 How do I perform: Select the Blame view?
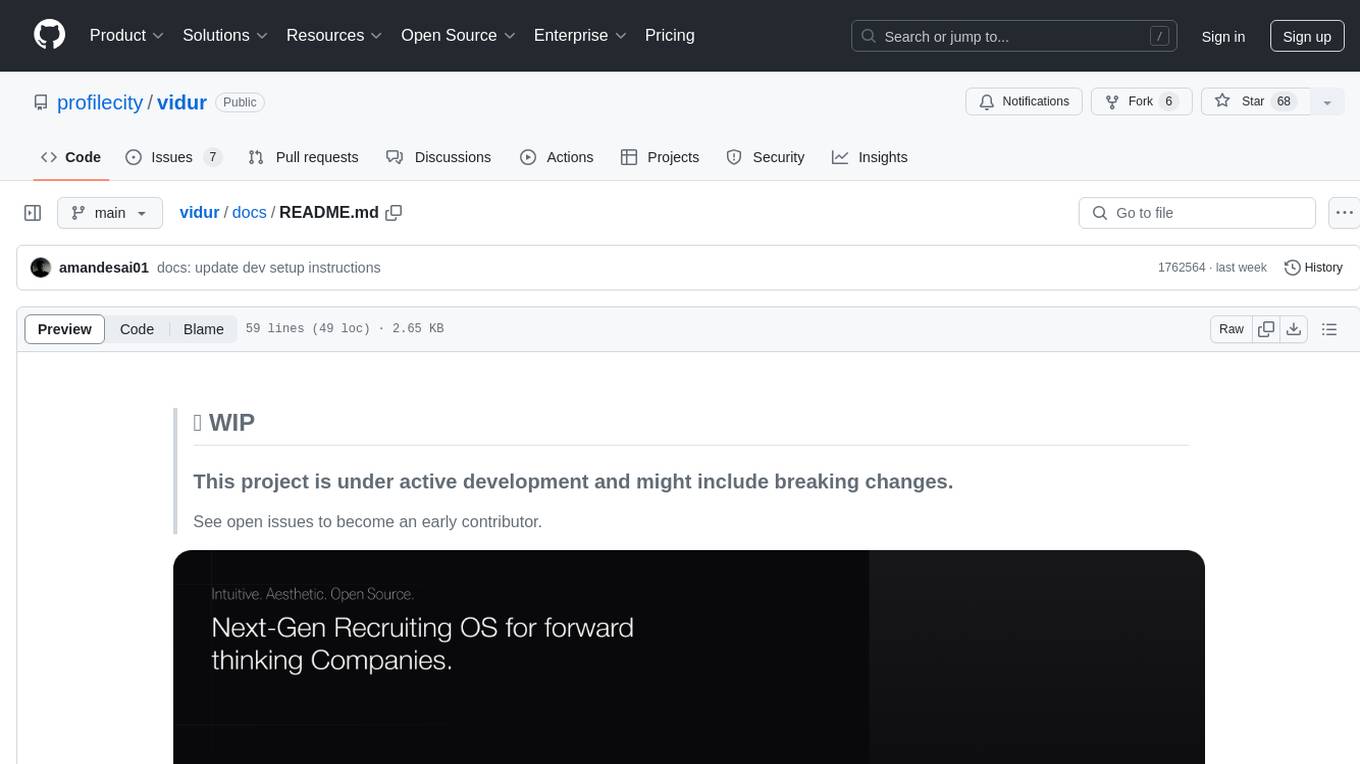coord(203,329)
